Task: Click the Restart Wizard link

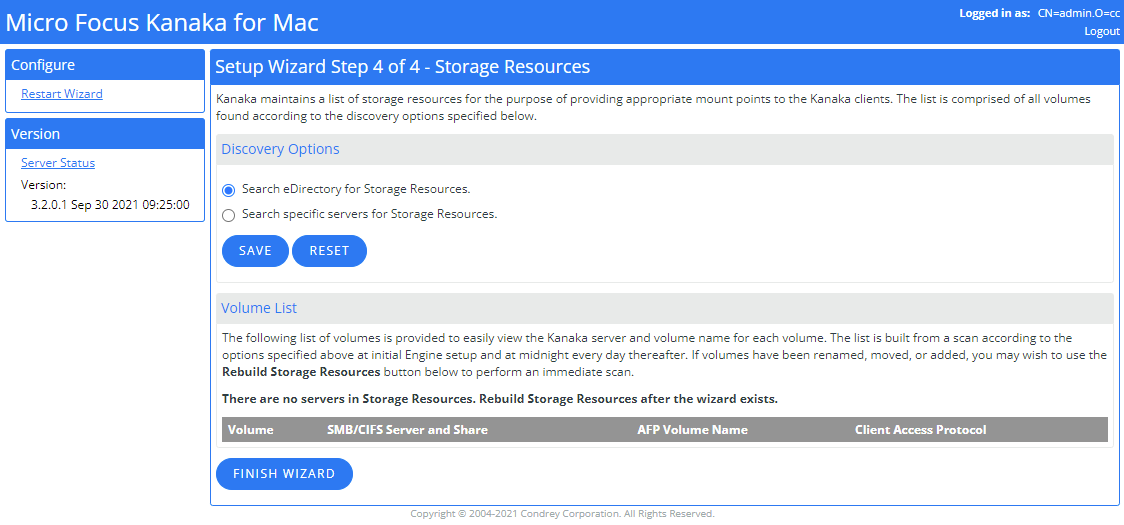Action: pos(62,94)
